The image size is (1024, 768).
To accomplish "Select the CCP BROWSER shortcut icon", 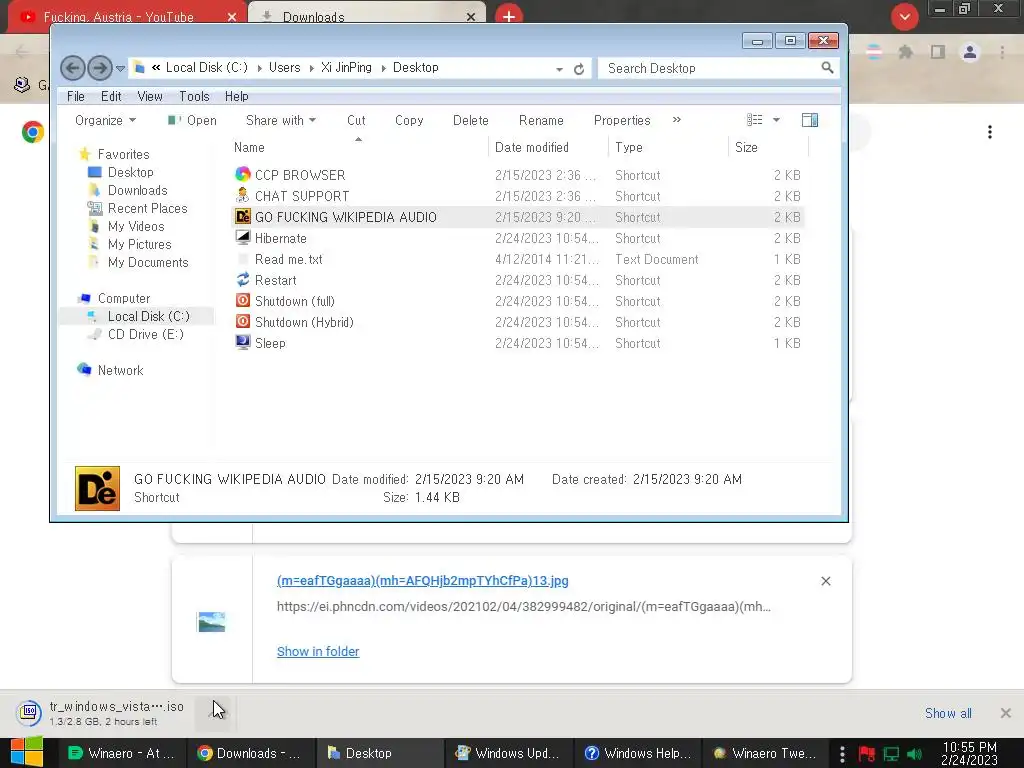I will click(243, 174).
